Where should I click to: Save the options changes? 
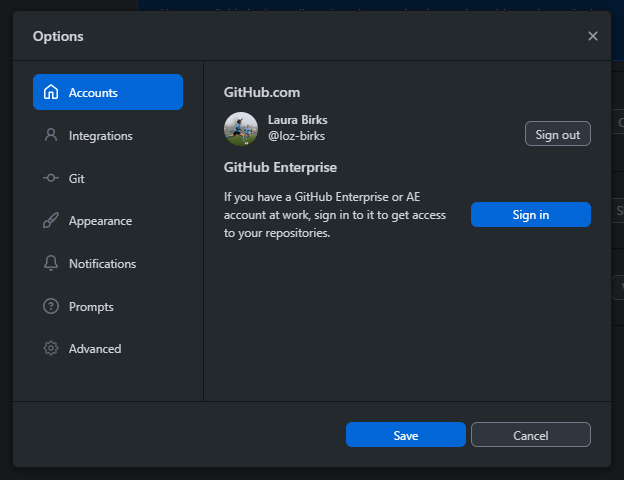coord(405,435)
